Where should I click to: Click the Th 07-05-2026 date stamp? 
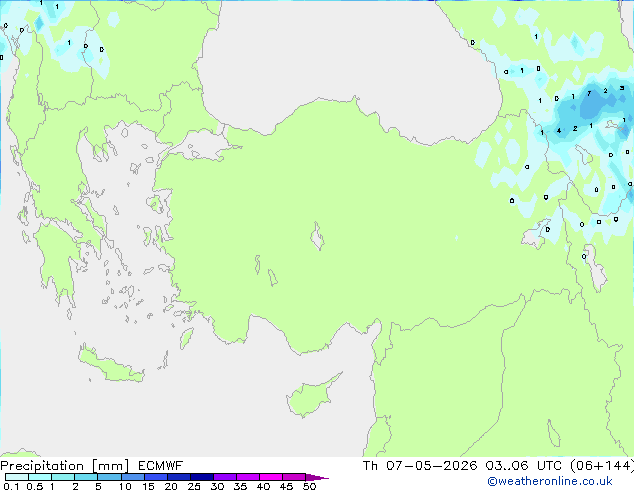[x=420, y=466]
